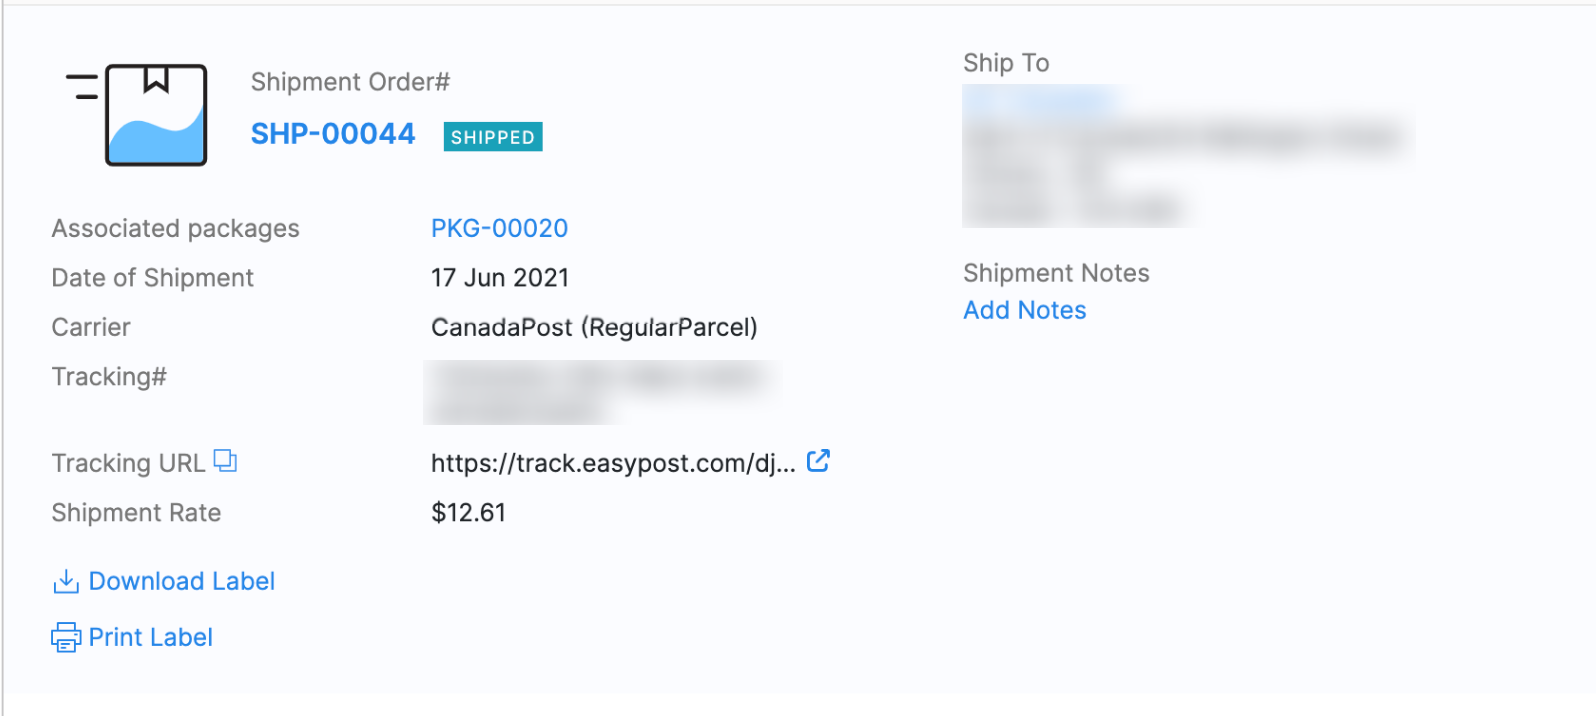This screenshot has height=716, width=1596.
Task: Click the Shipment Notes heading
Action: pyautogui.click(x=1056, y=273)
